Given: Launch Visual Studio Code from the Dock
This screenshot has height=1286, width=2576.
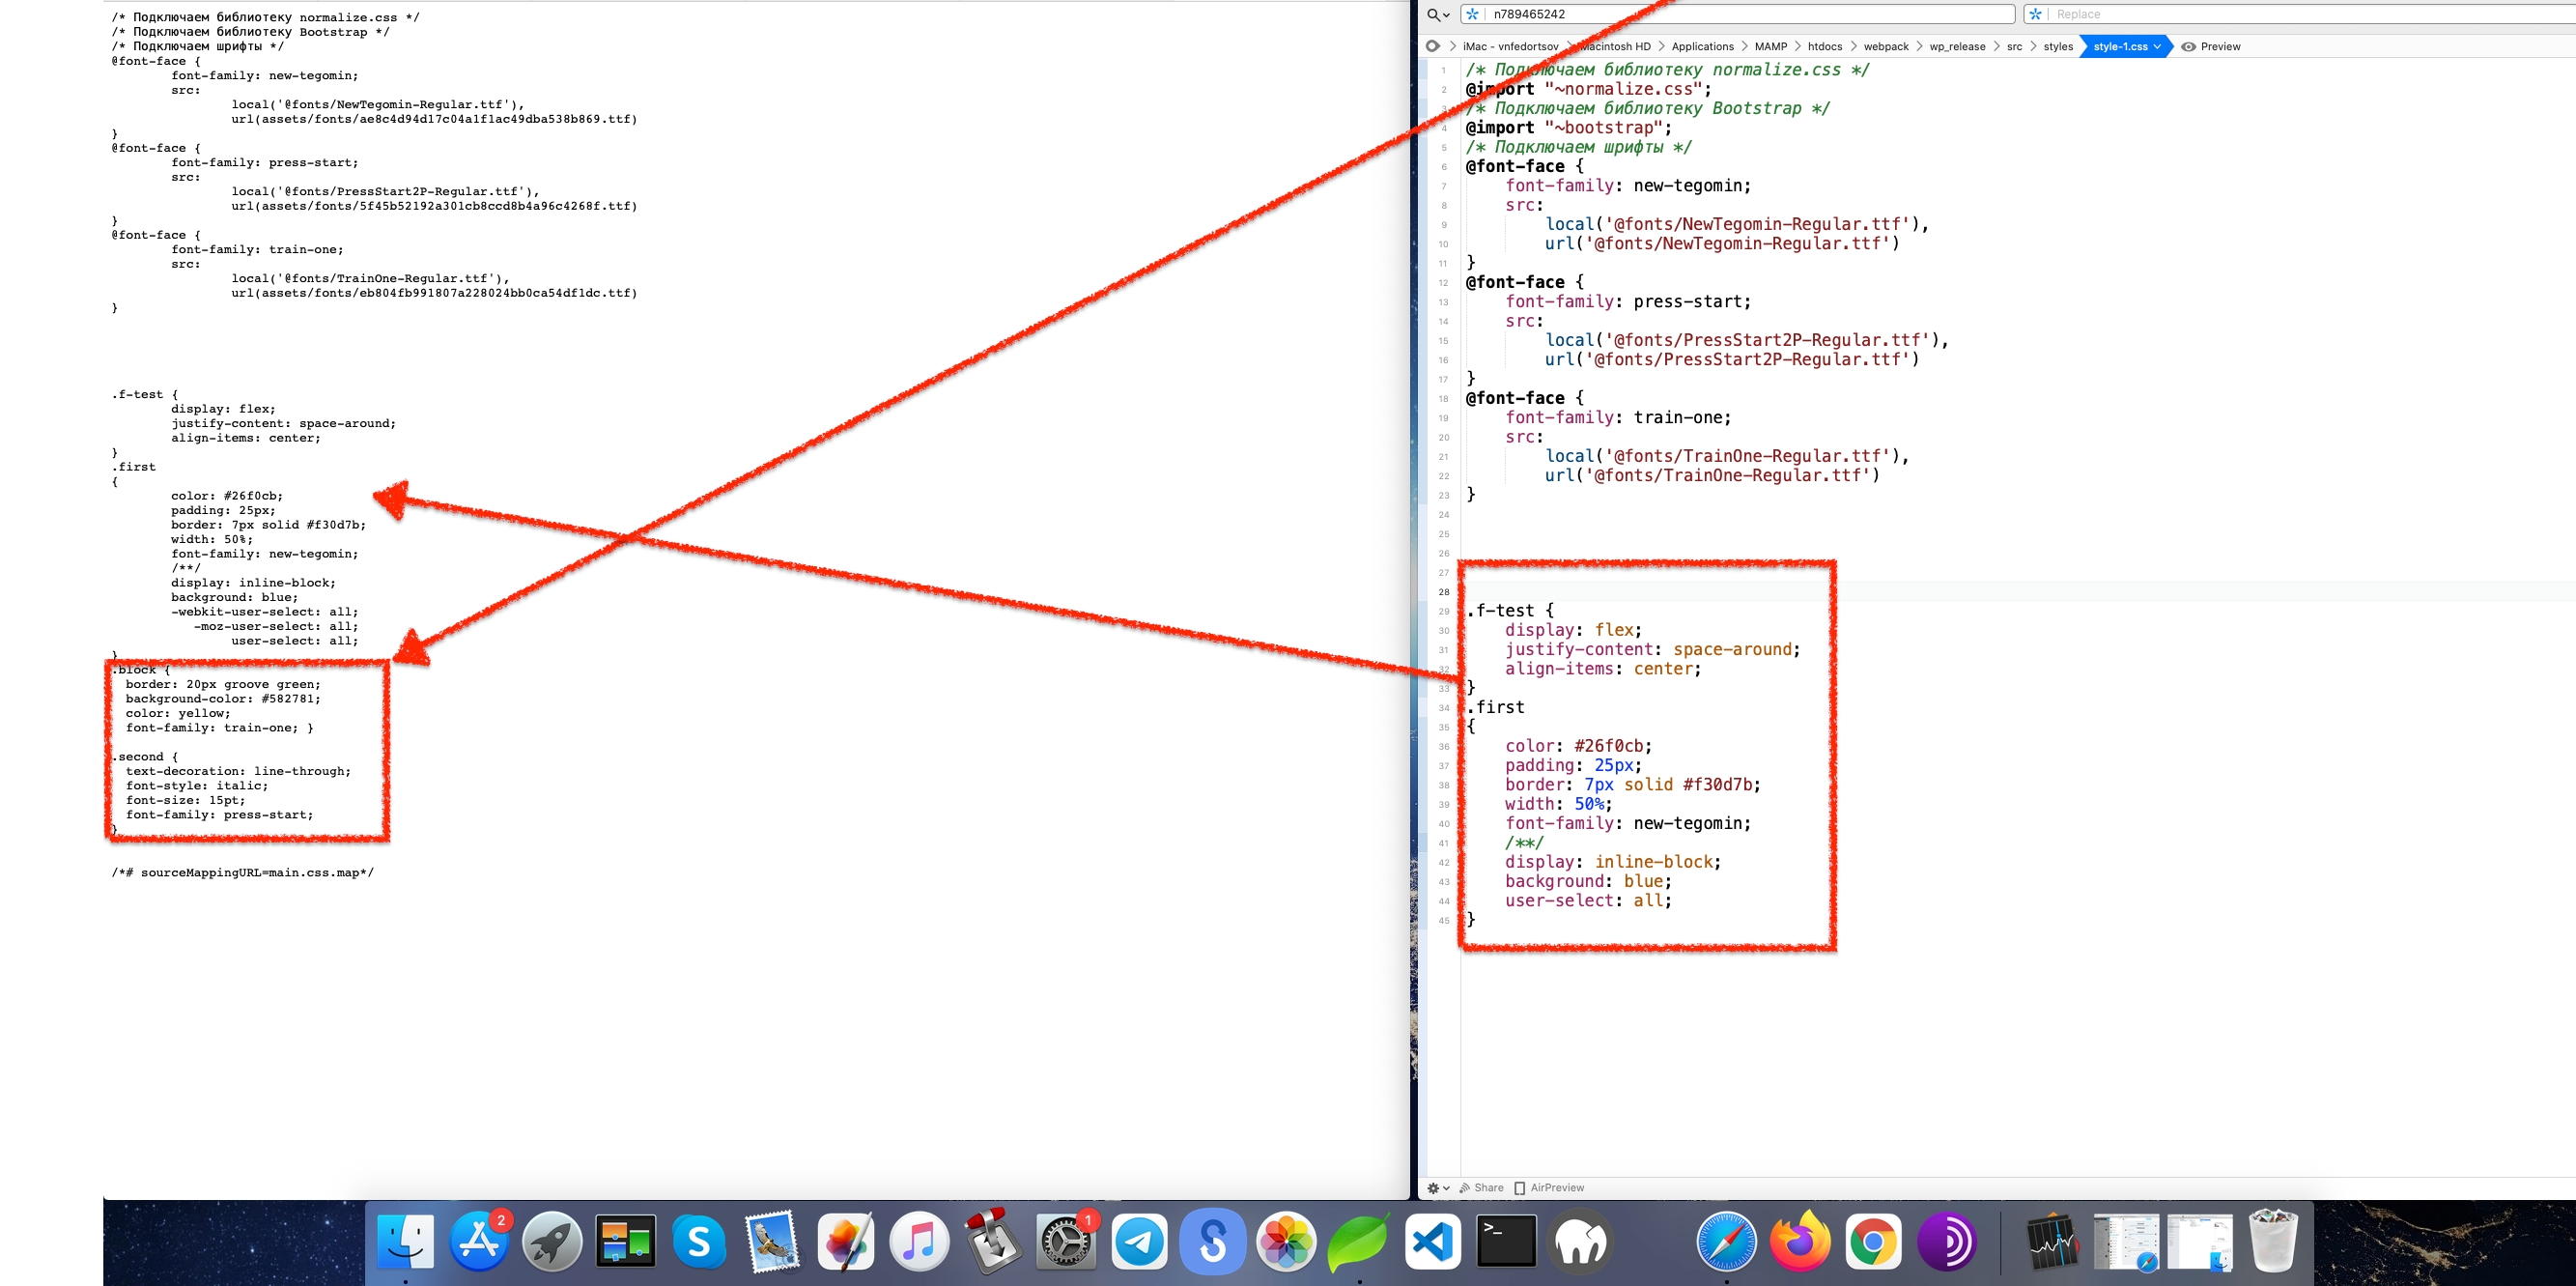Looking at the screenshot, I should pos(1433,1243).
